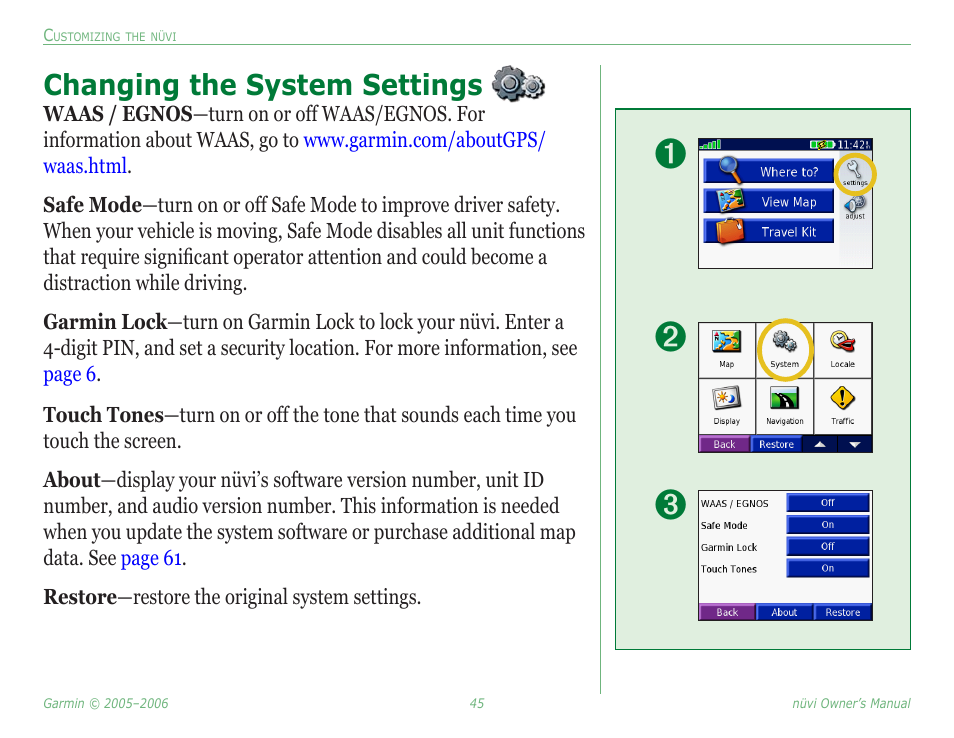Click the map icon on View Map
Viewport: 954px width, 738px height.
[x=730, y=200]
